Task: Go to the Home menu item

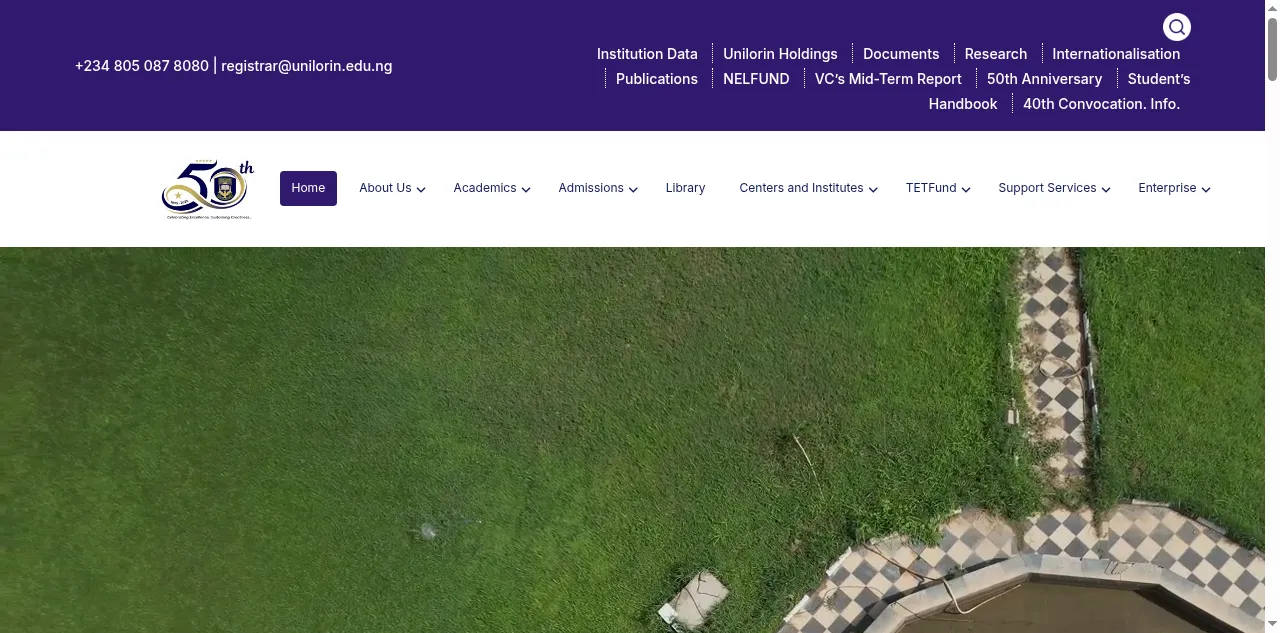Action: [308, 188]
